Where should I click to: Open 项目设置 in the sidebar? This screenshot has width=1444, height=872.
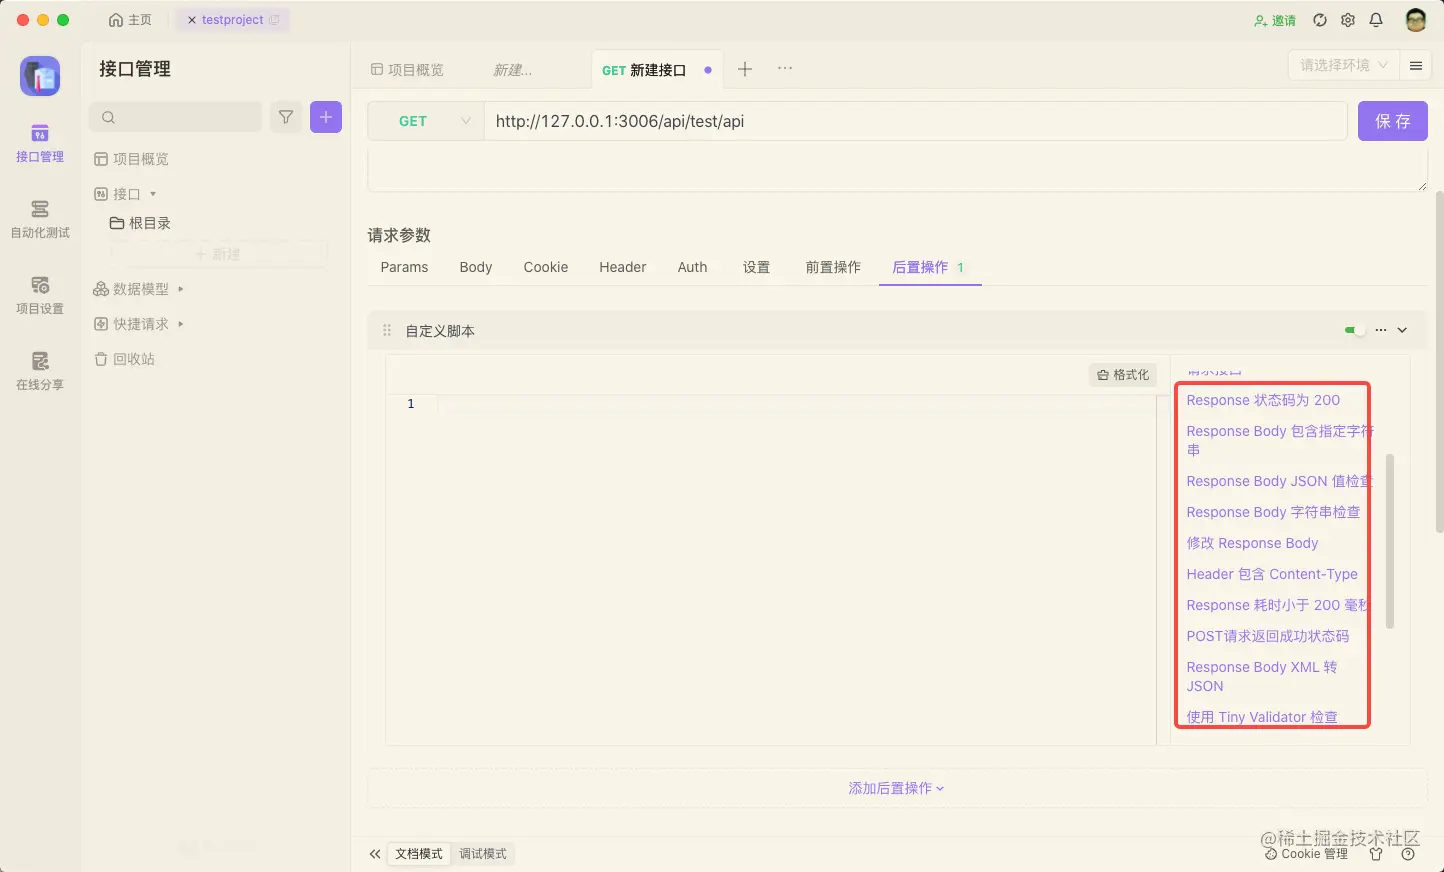pos(40,296)
